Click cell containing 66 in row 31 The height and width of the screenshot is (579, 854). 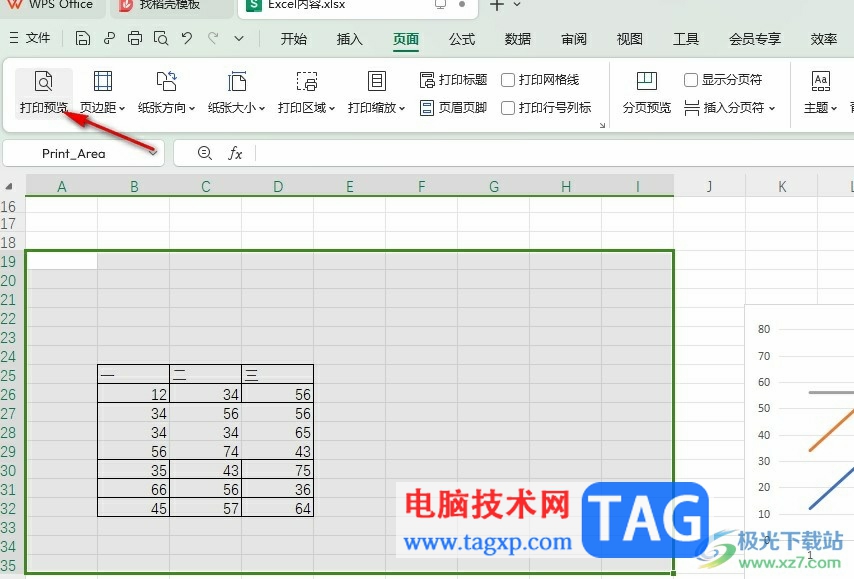pos(133,489)
